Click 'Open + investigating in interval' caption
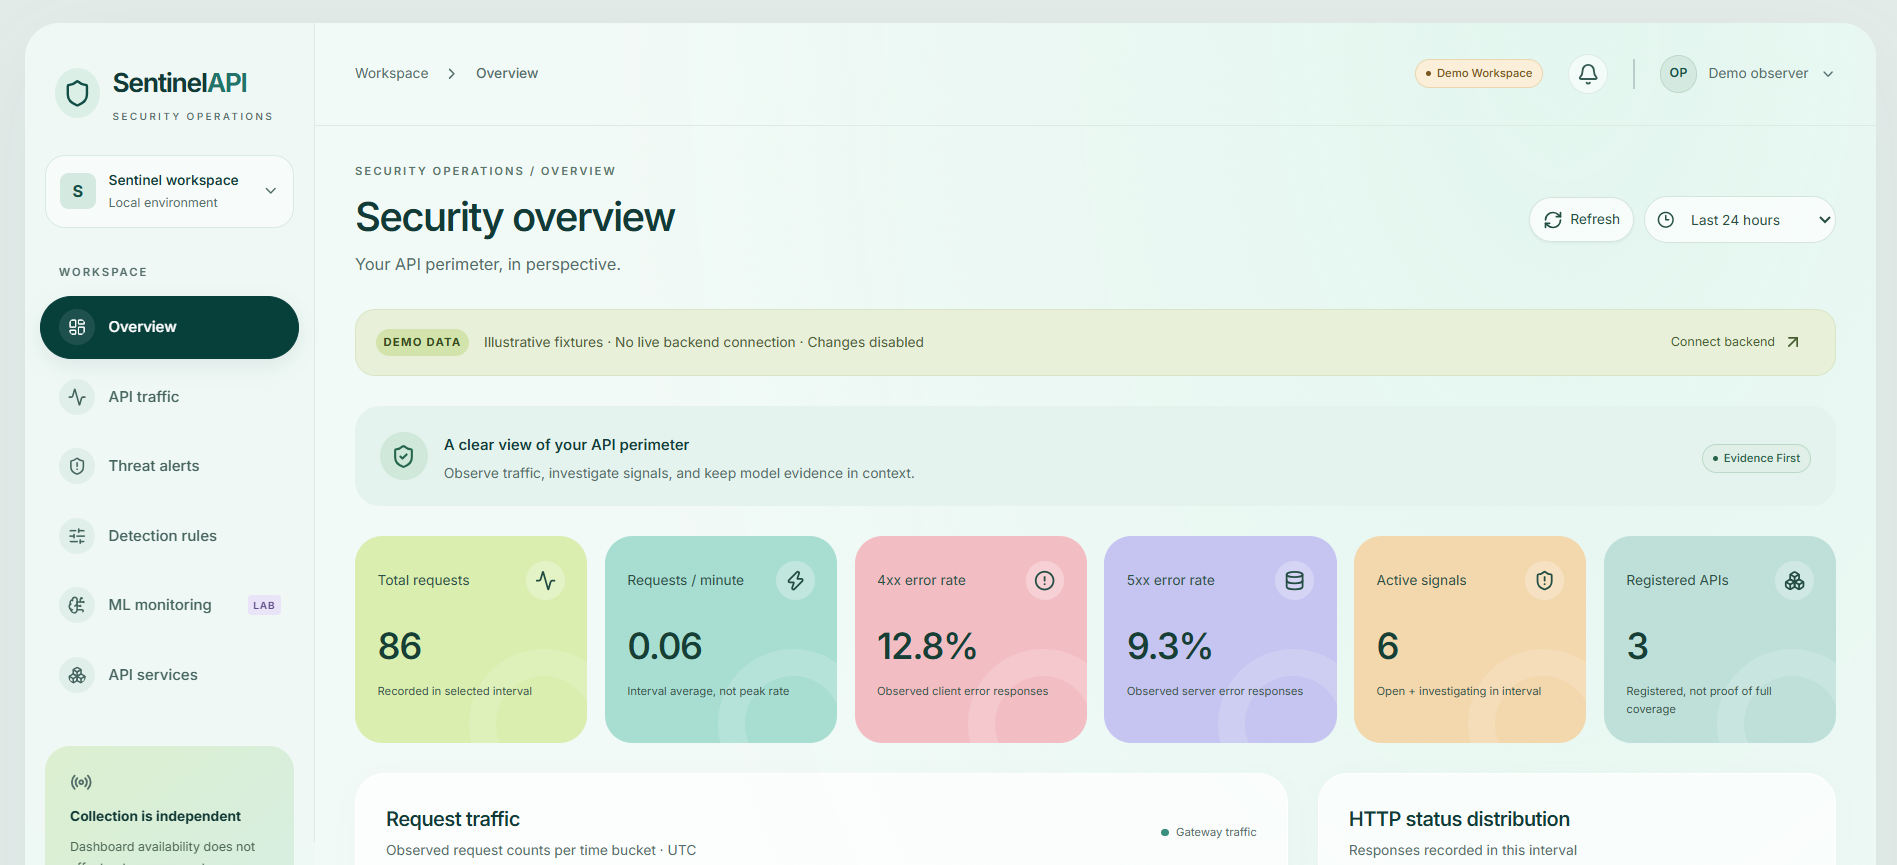The image size is (1897, 865). tap(1459, 692)
